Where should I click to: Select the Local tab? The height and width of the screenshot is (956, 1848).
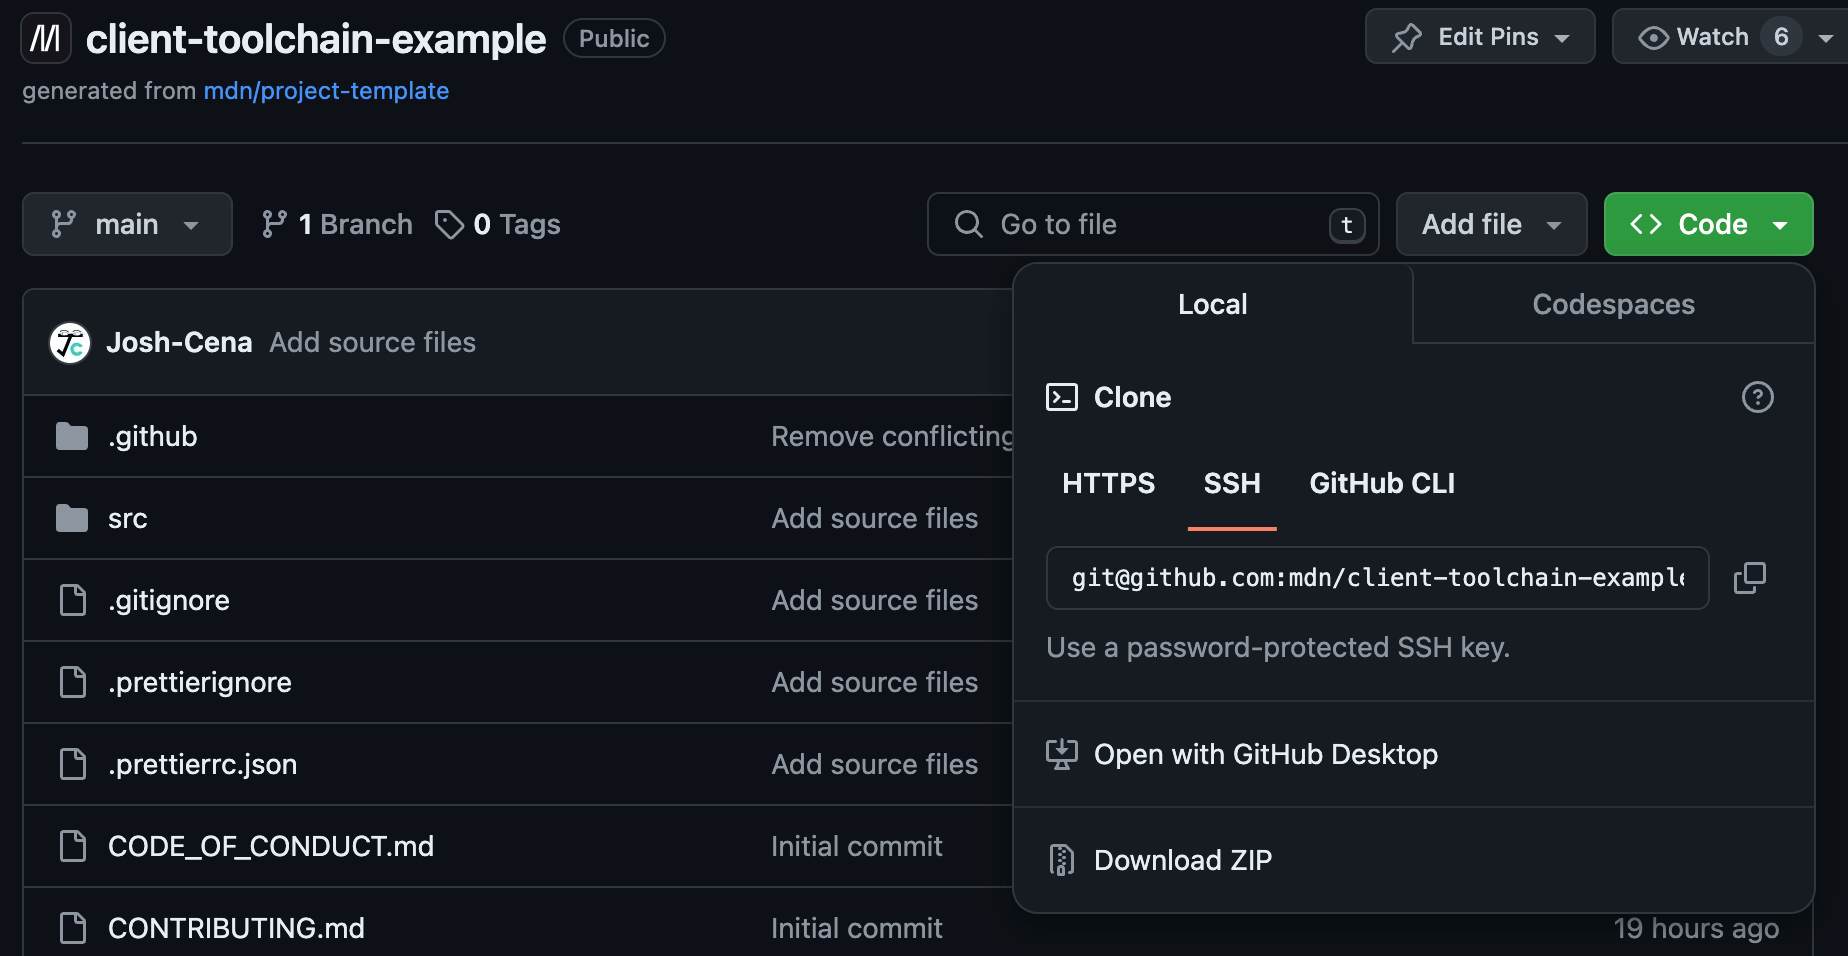tap(1212, 304)
